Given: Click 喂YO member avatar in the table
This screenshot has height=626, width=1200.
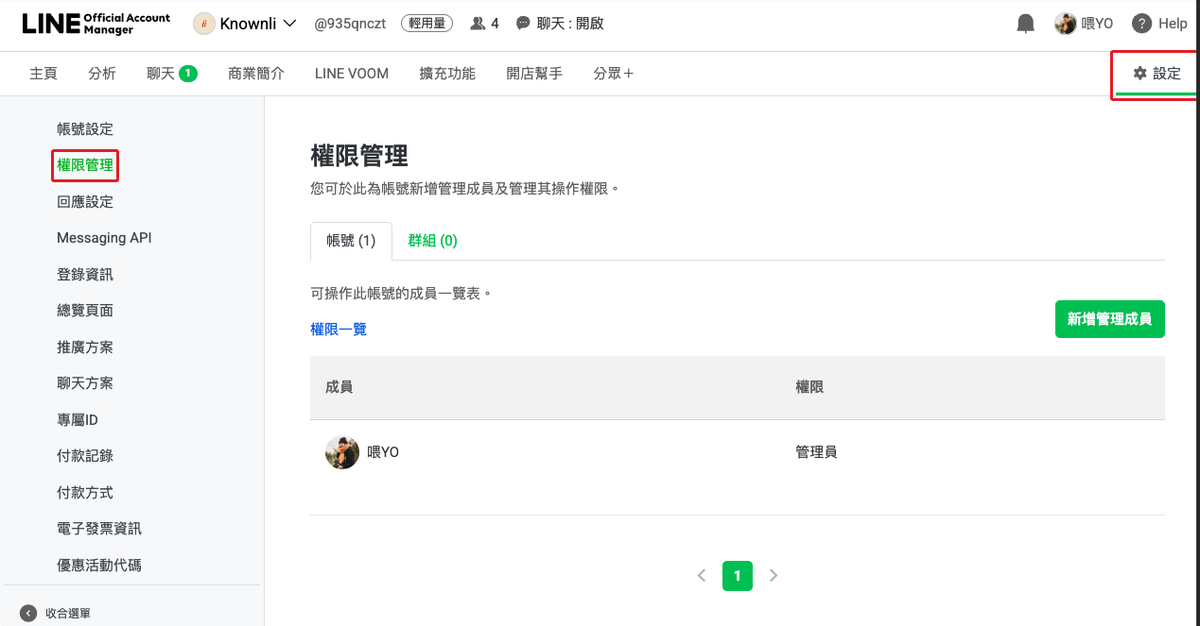Looking at the screenshot, I should 342,452.
